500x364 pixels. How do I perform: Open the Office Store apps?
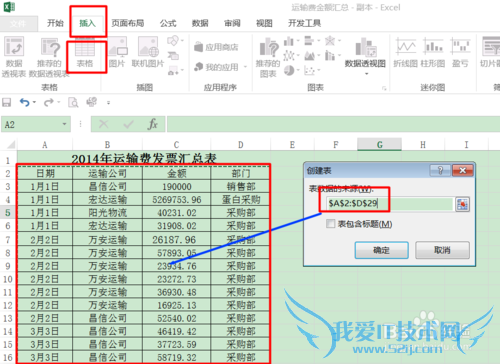point(216,47)
